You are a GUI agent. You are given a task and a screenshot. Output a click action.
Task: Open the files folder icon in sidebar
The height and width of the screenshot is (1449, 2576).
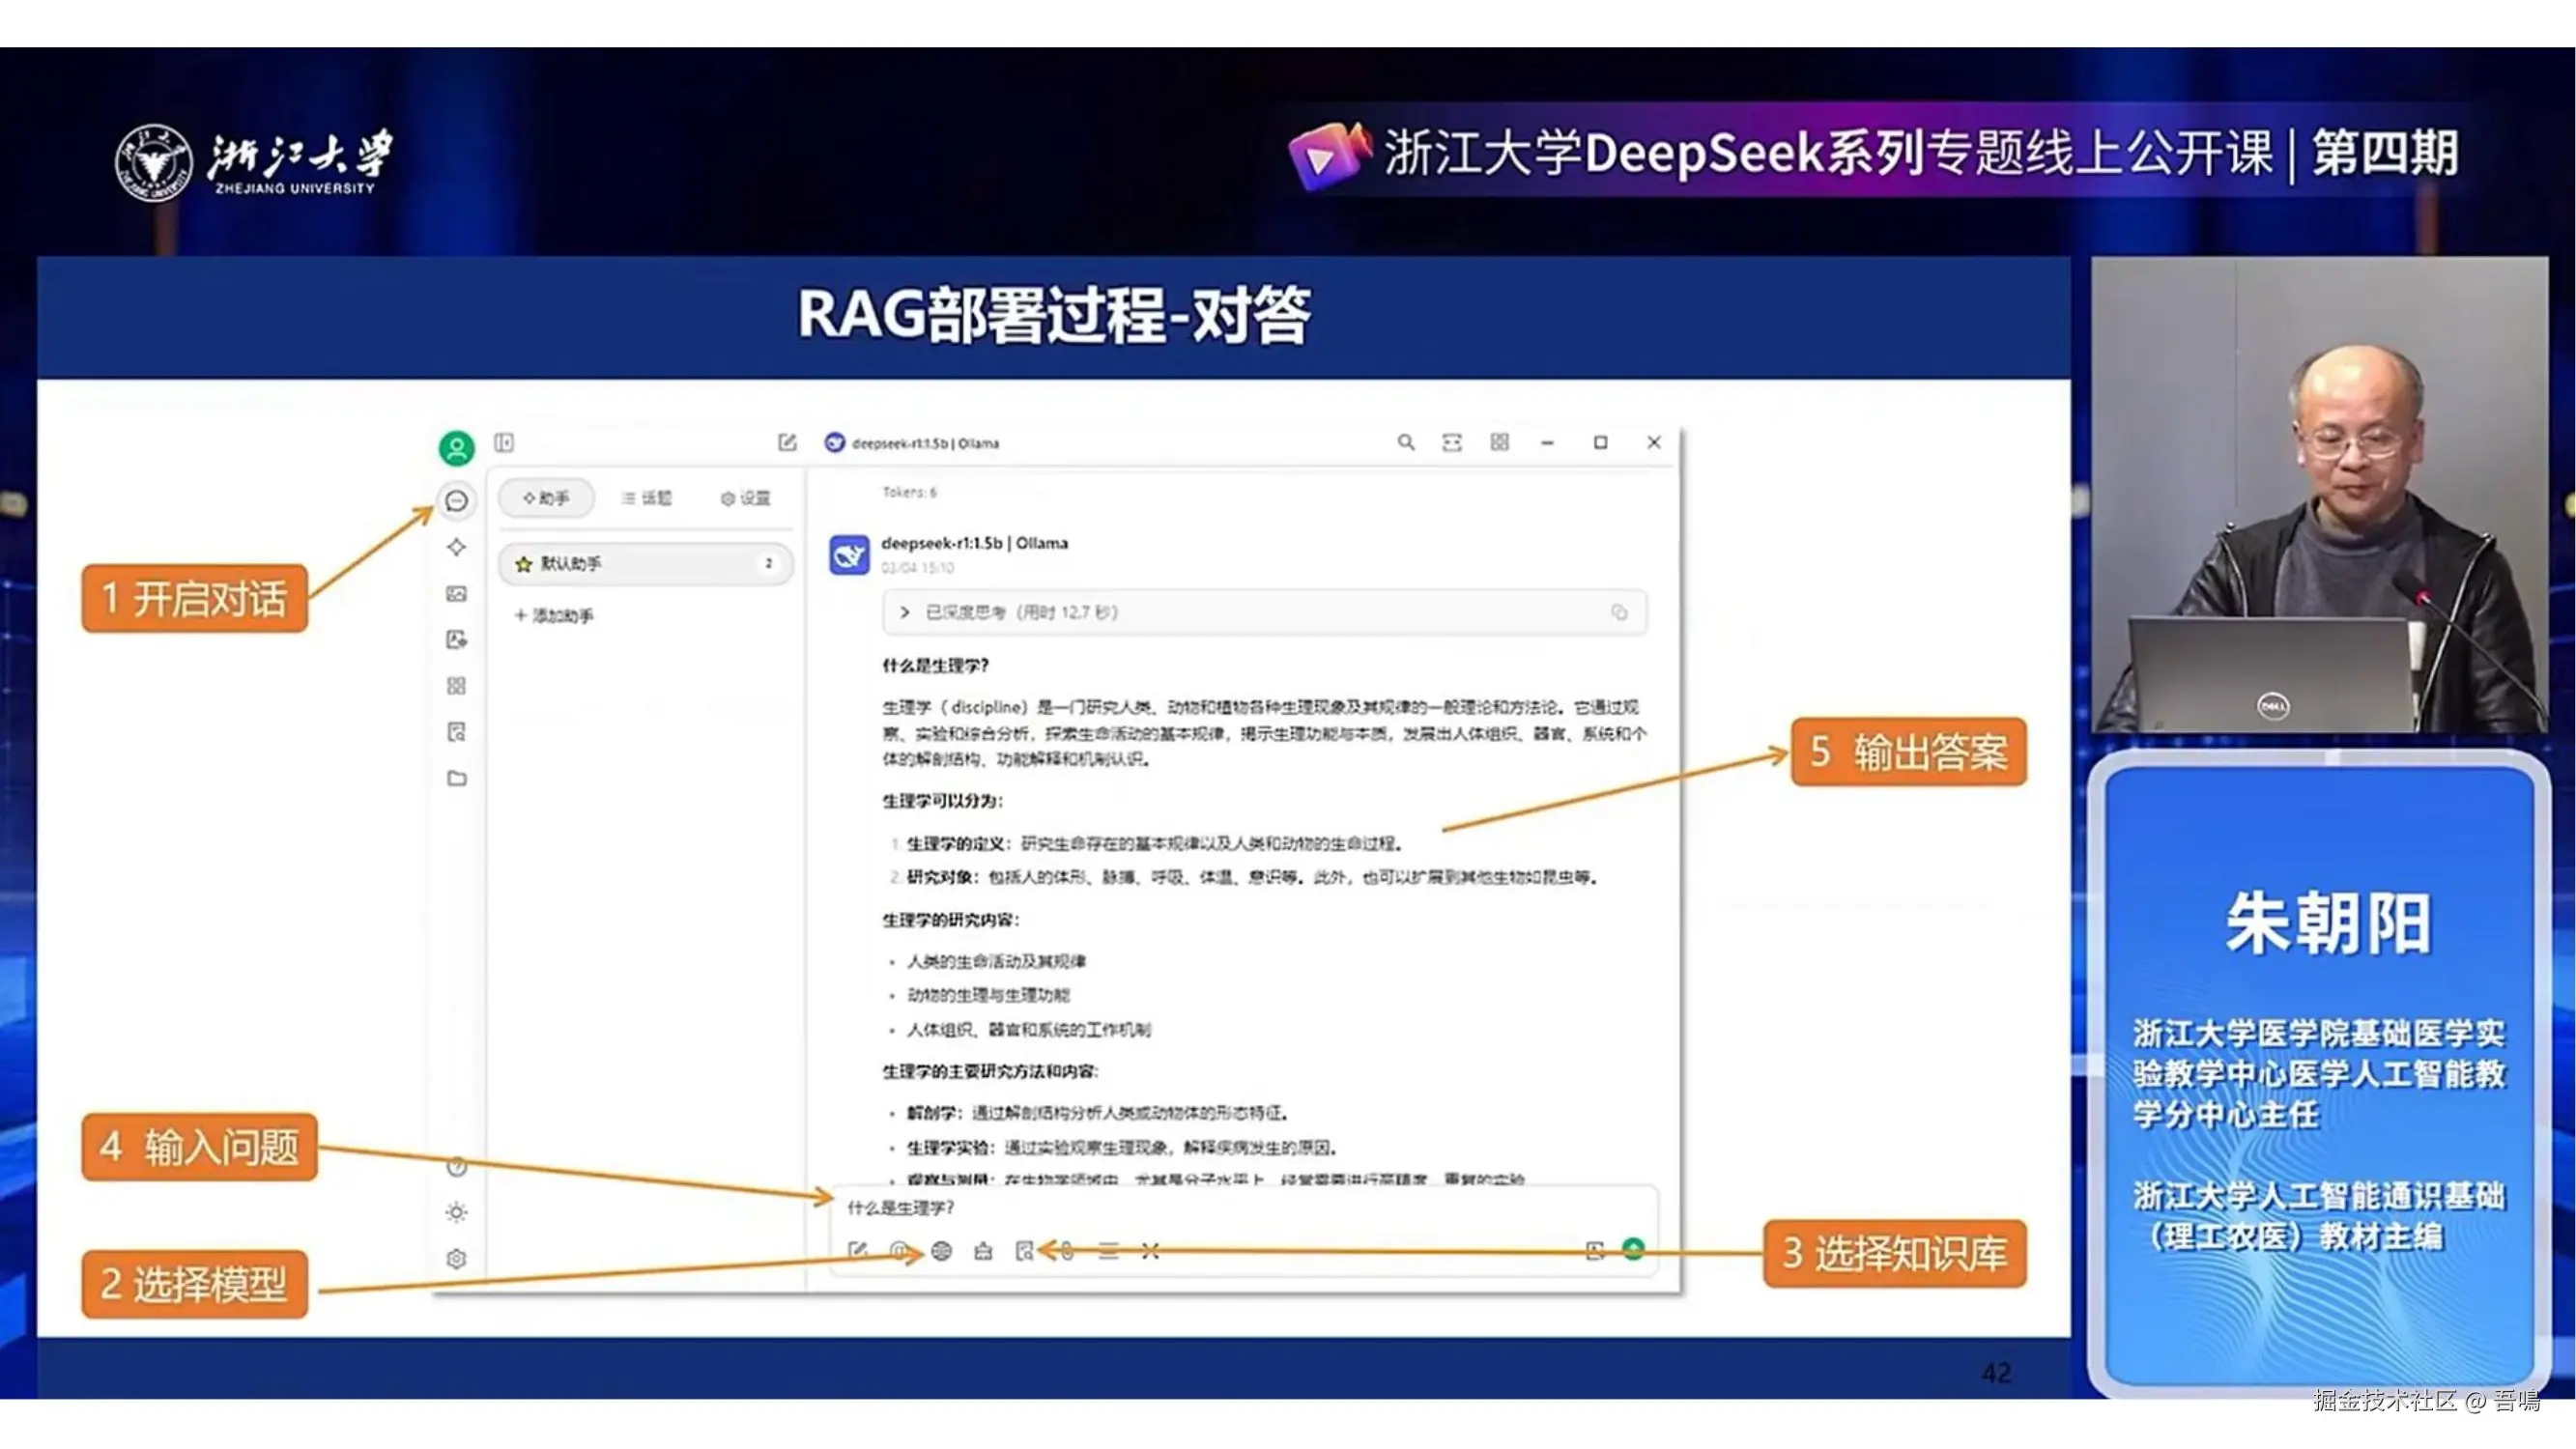(457, 778)
